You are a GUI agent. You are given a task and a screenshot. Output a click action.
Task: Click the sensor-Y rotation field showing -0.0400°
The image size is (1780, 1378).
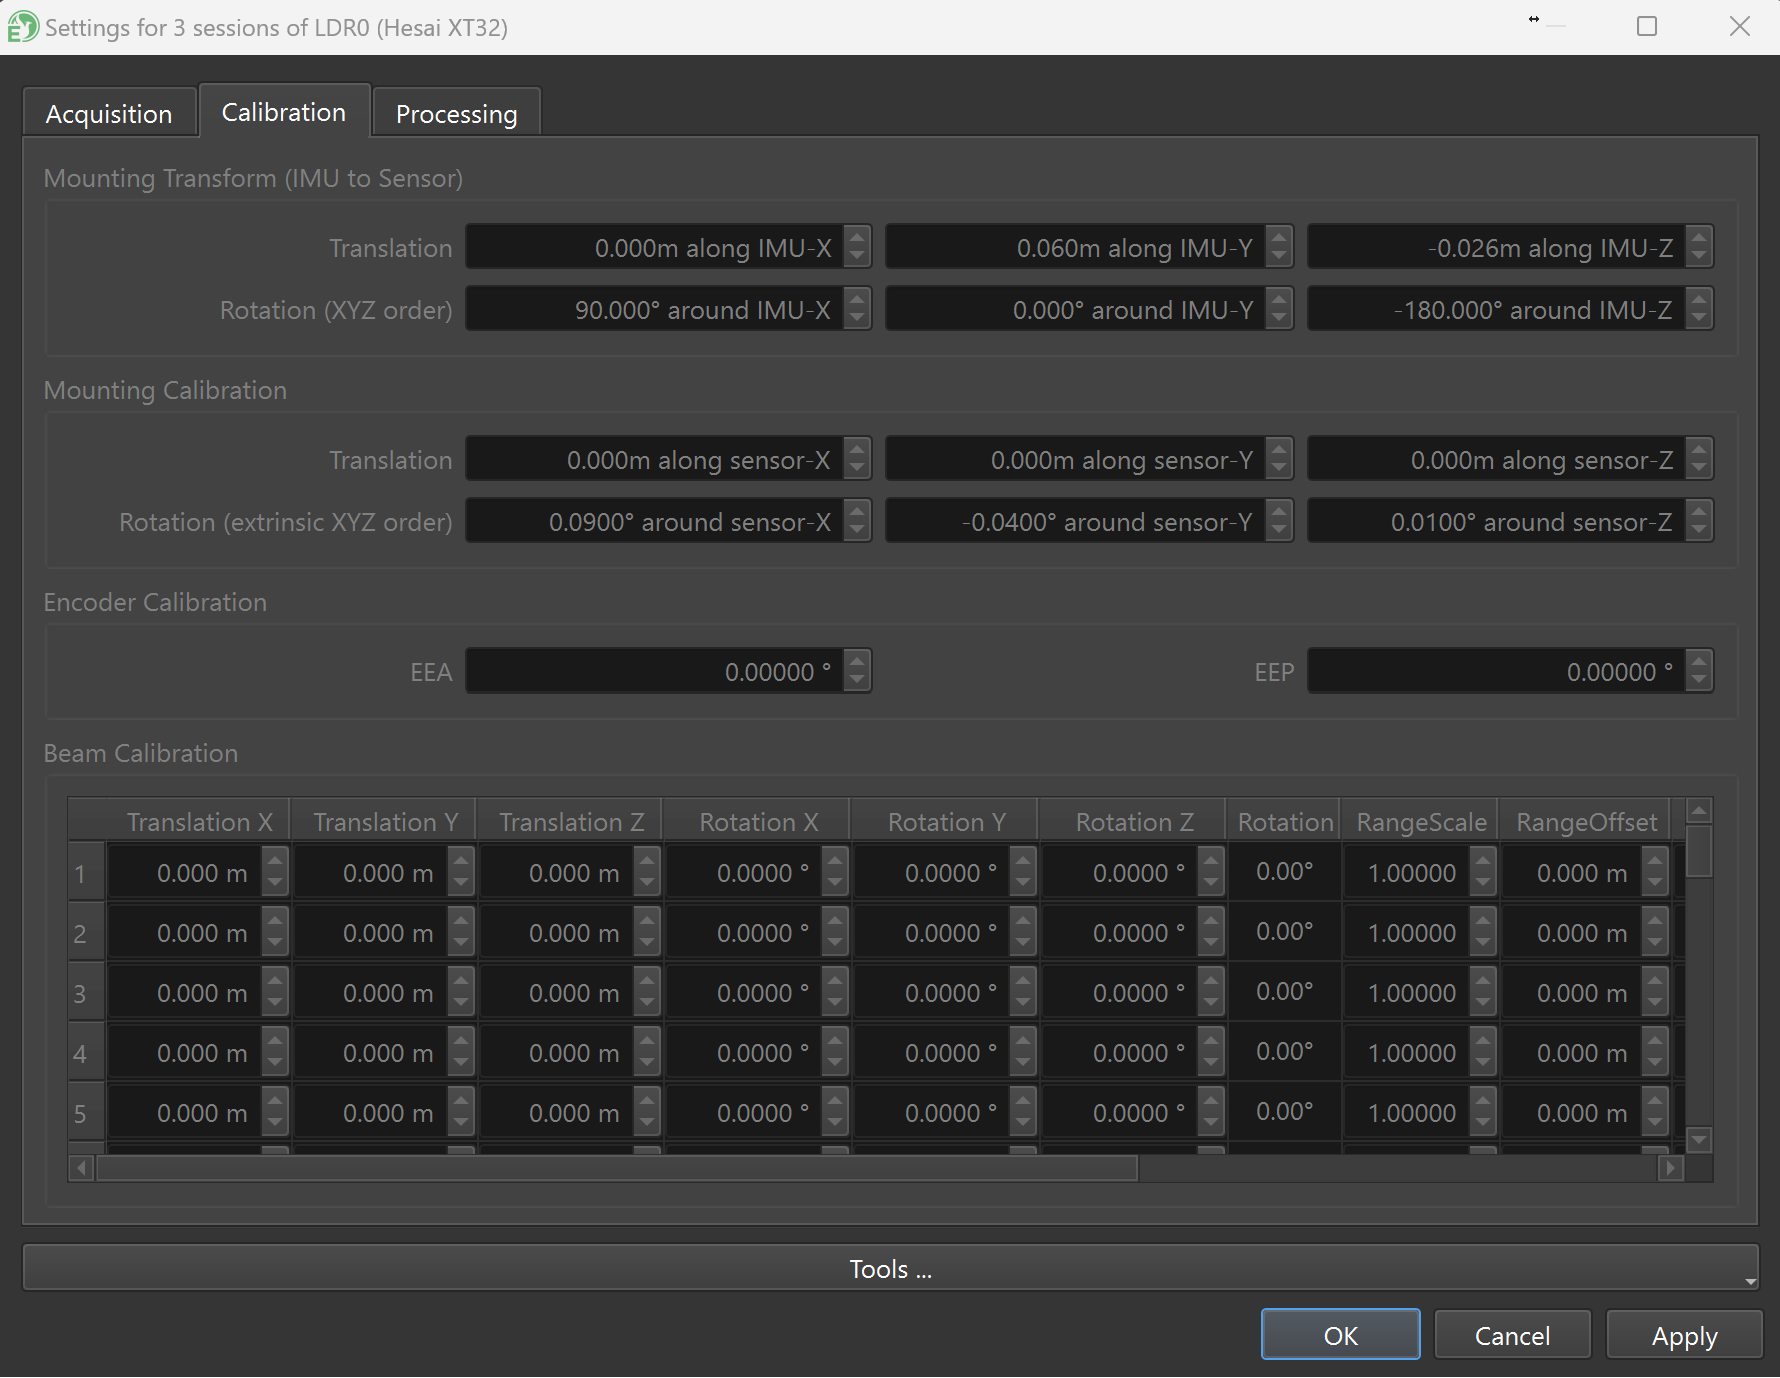tap(1075, 522)
